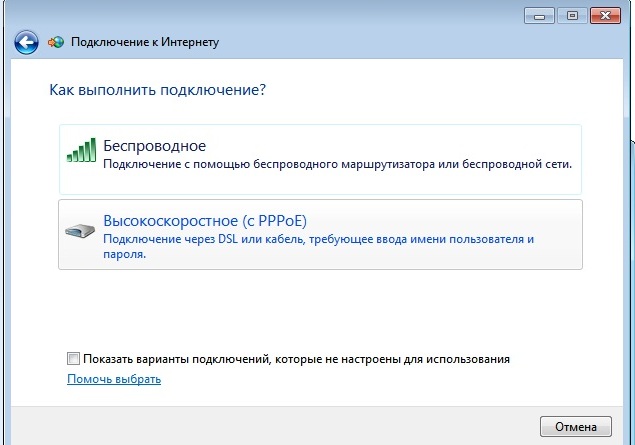Enable the checkbox to show unconfigured connection options

point(73,358)
